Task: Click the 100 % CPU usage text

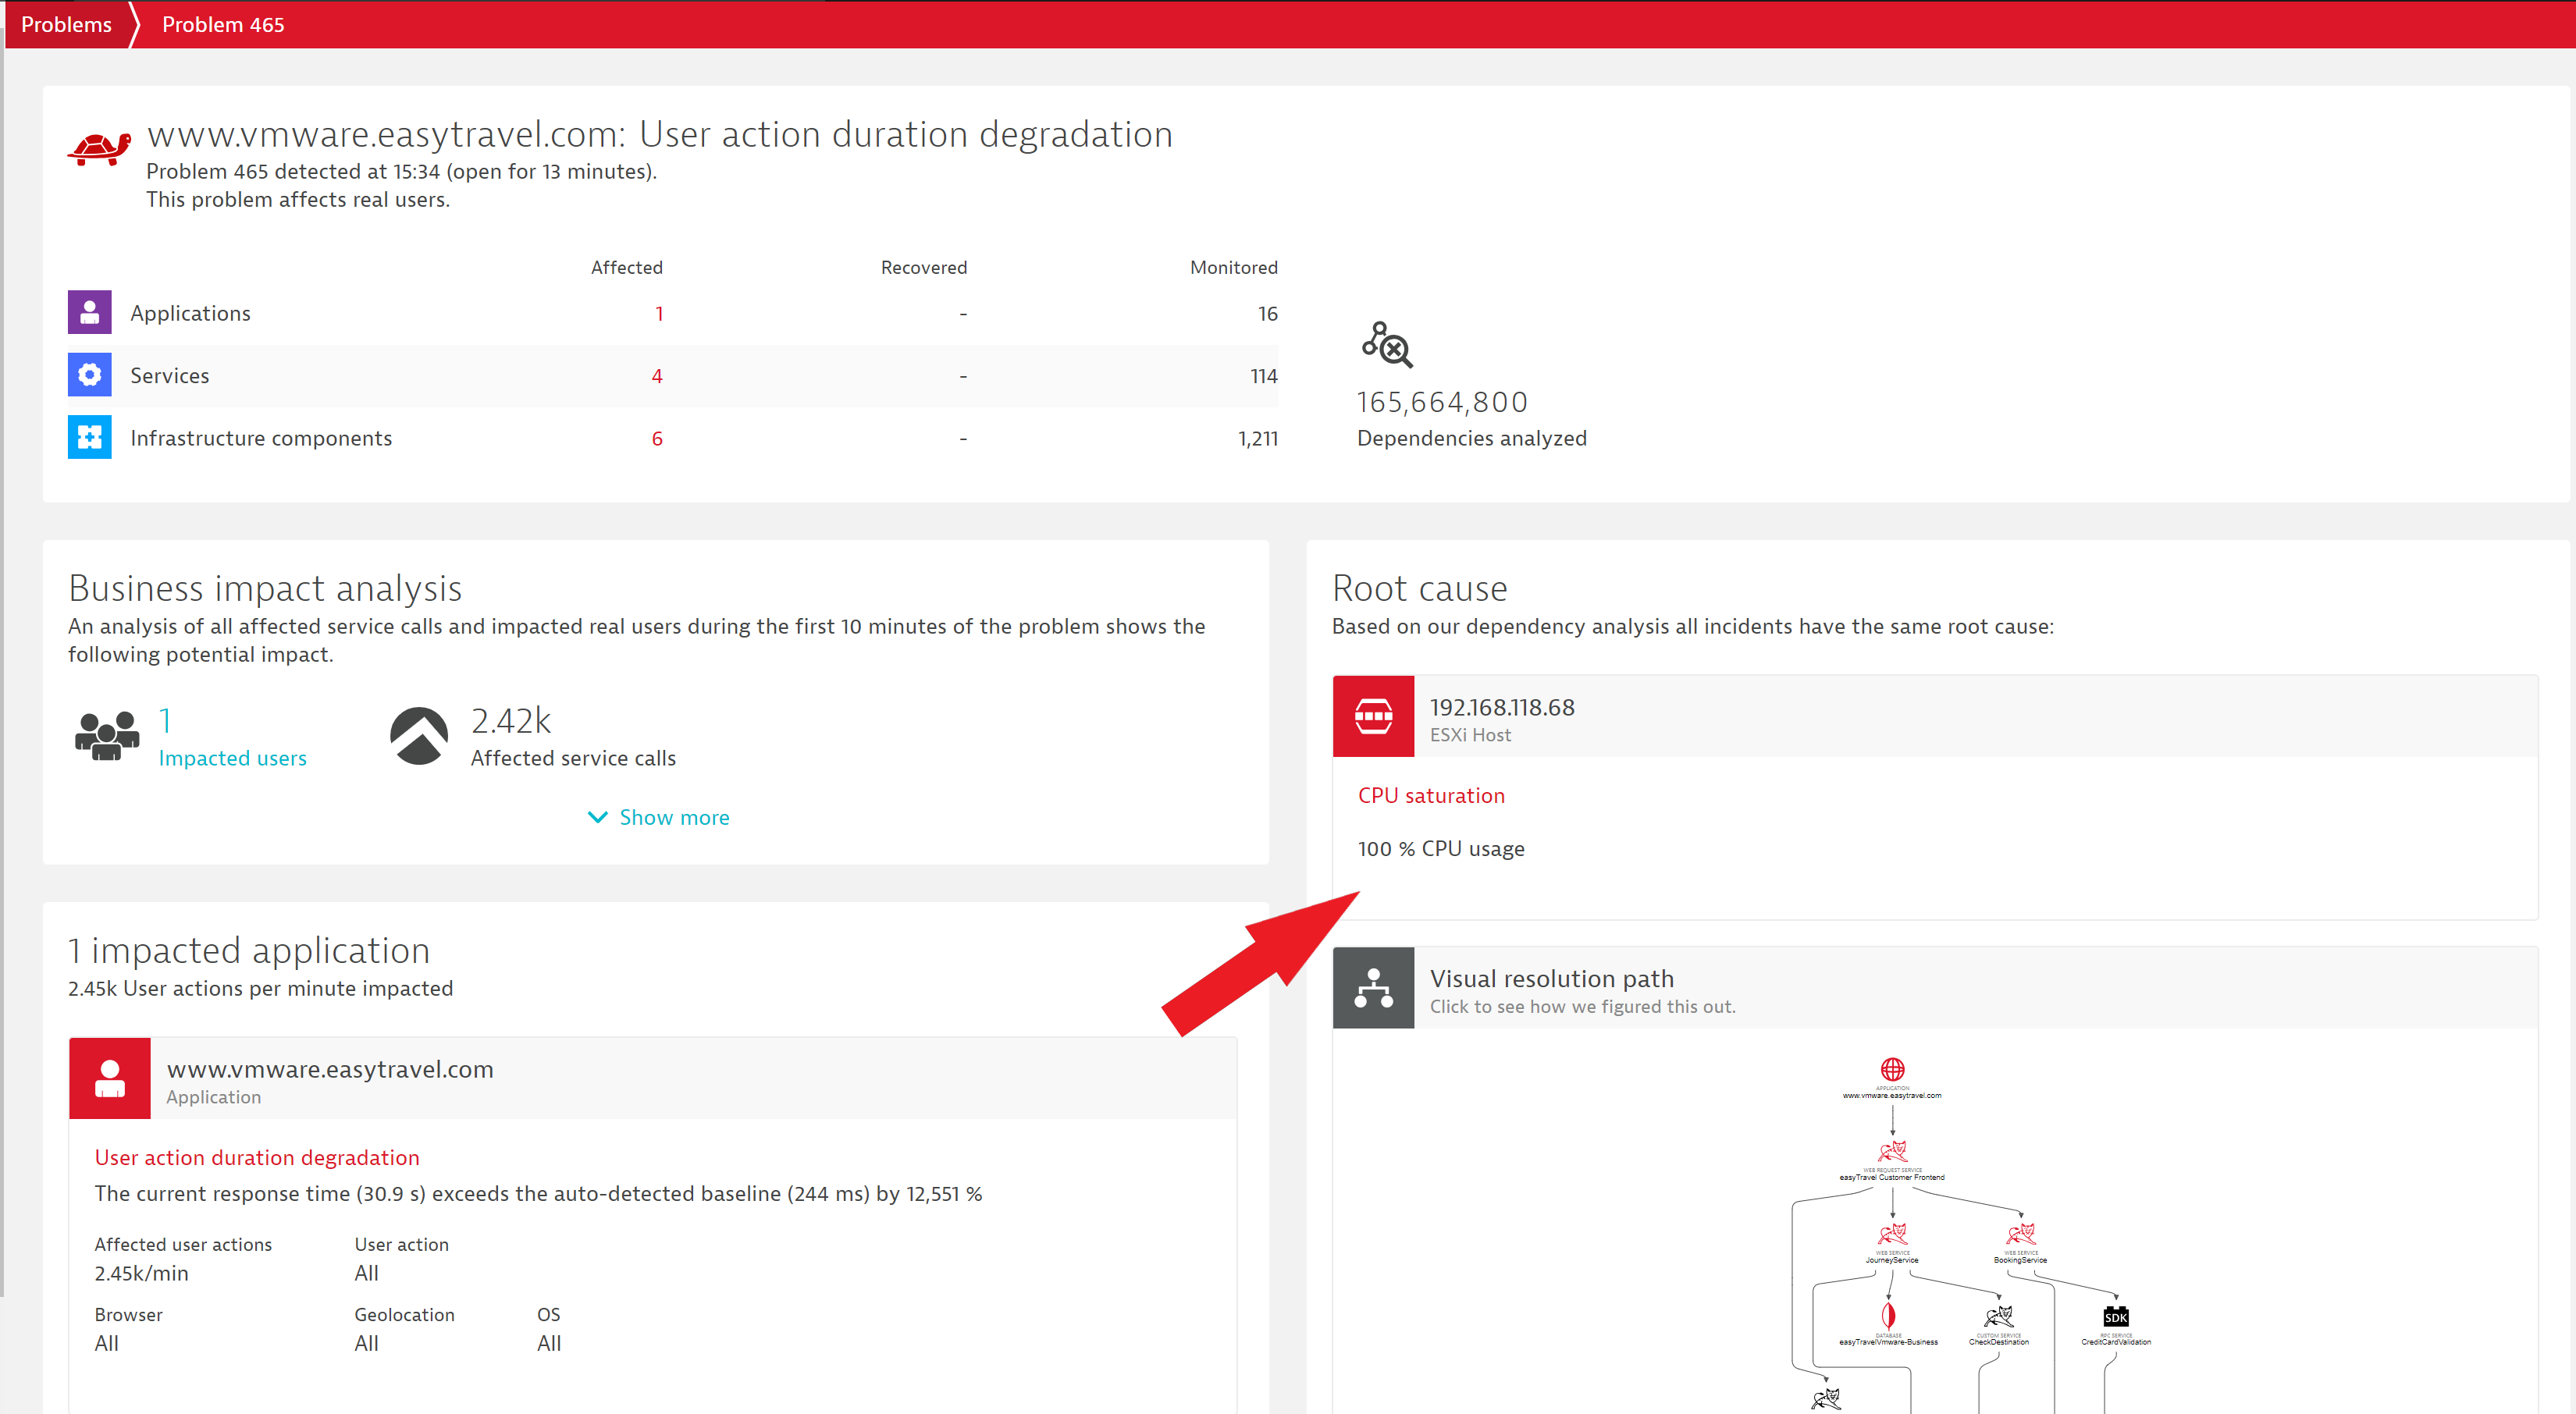Action: pyautogui.click(x=1441, y=848)
